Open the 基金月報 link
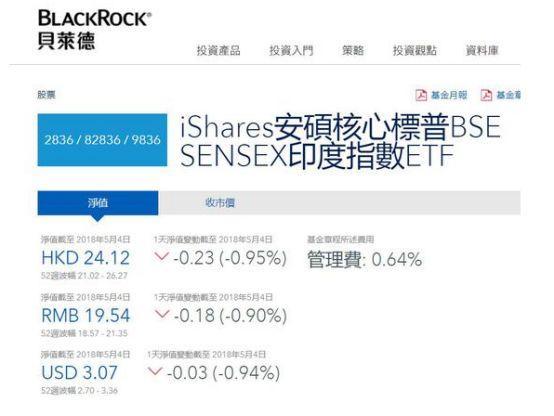The image size is (554, 416). point(449,95)
